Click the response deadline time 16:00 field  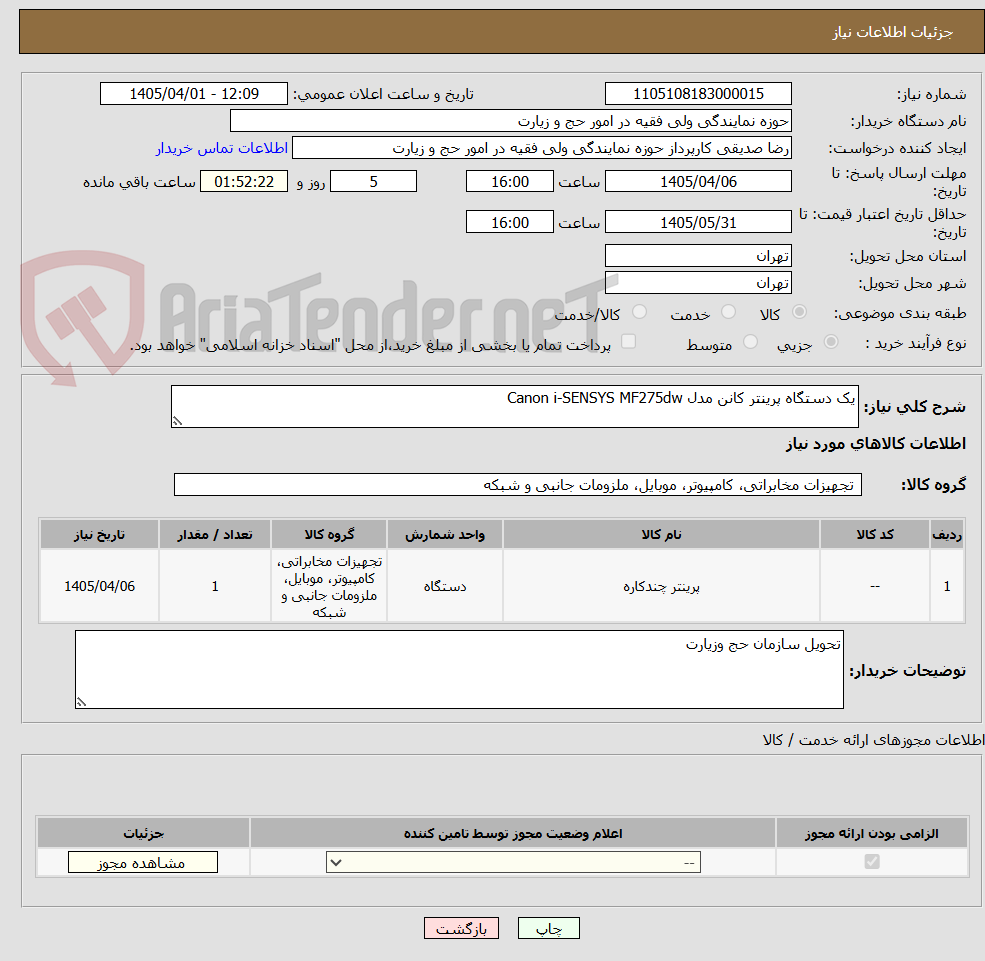click(509, 182)
